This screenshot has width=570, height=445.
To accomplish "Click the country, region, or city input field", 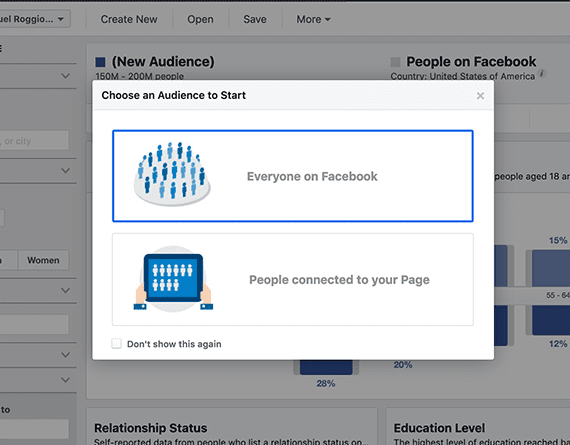I will pyautogui.click(x=34, y=141).
